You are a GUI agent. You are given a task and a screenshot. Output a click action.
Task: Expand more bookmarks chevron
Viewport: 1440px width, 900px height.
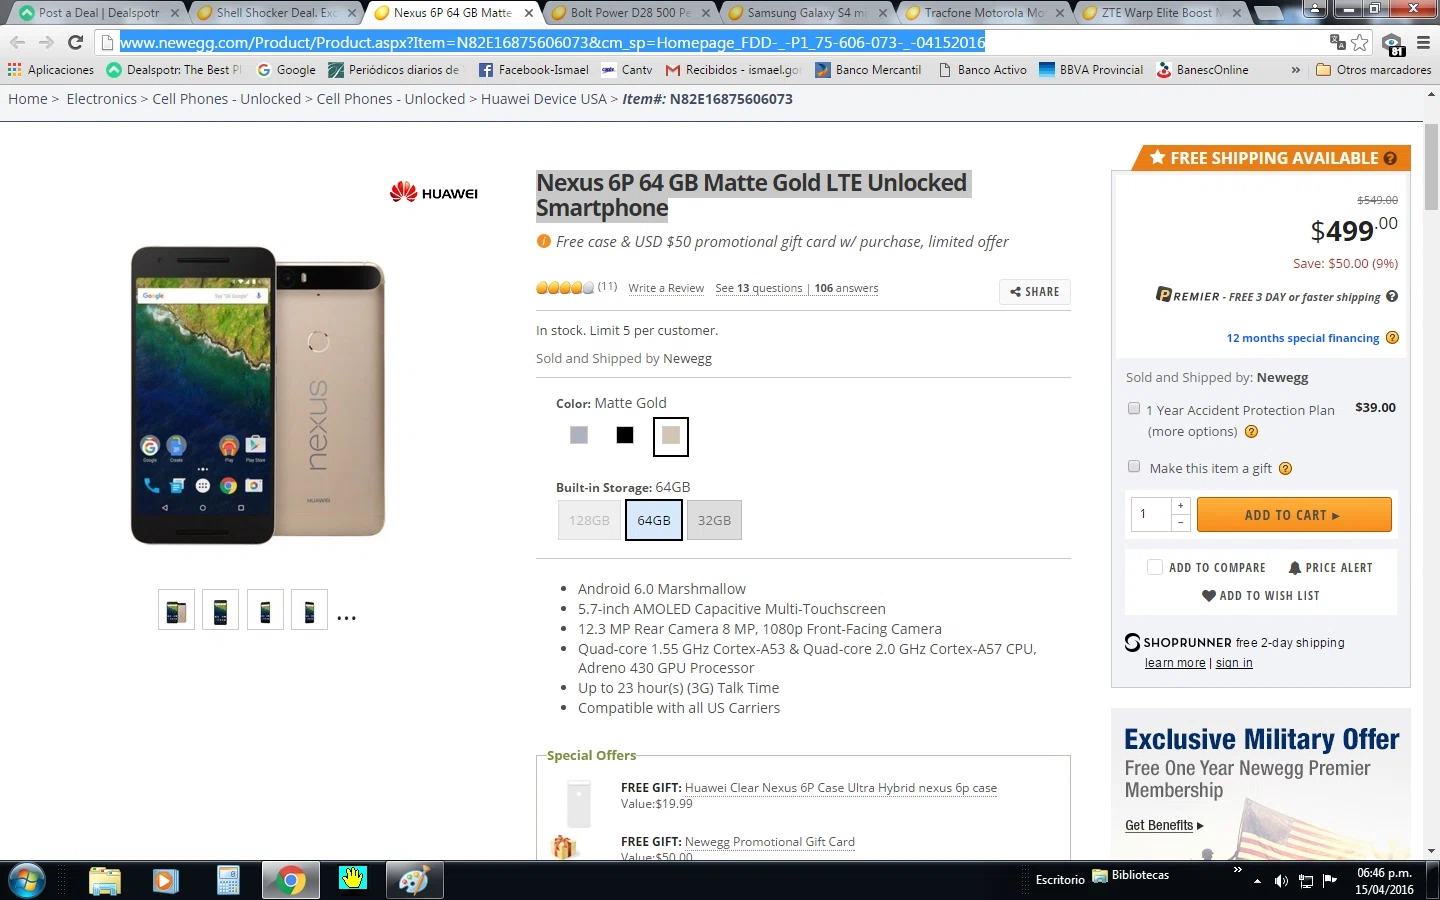tap(1296, 70)
